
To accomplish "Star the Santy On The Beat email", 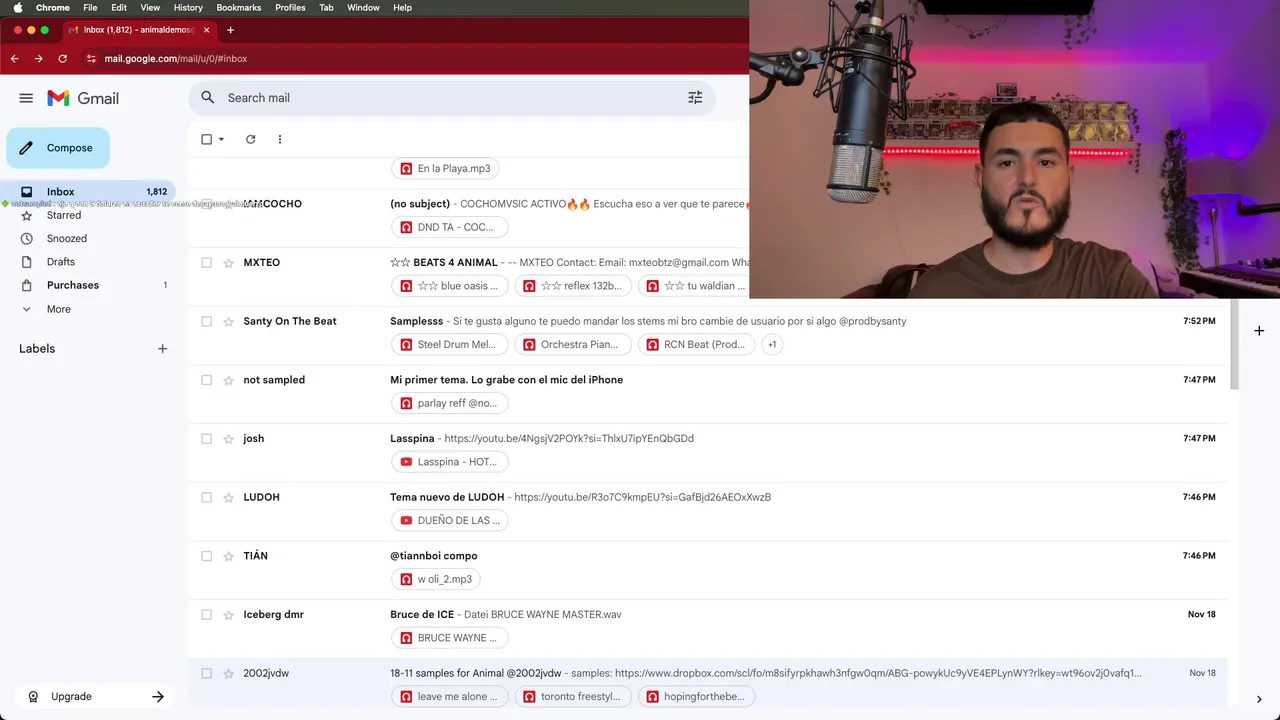I will 228,321.
